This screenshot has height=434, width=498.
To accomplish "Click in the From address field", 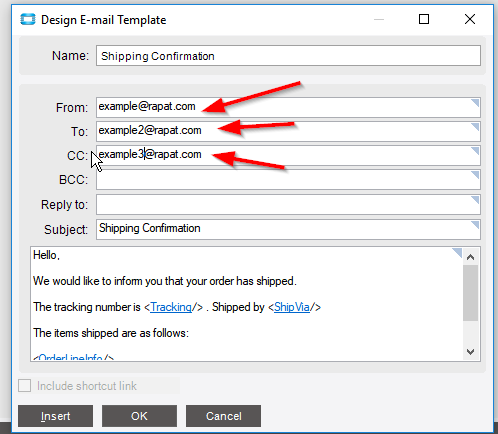I will click(x=288, y=107).
